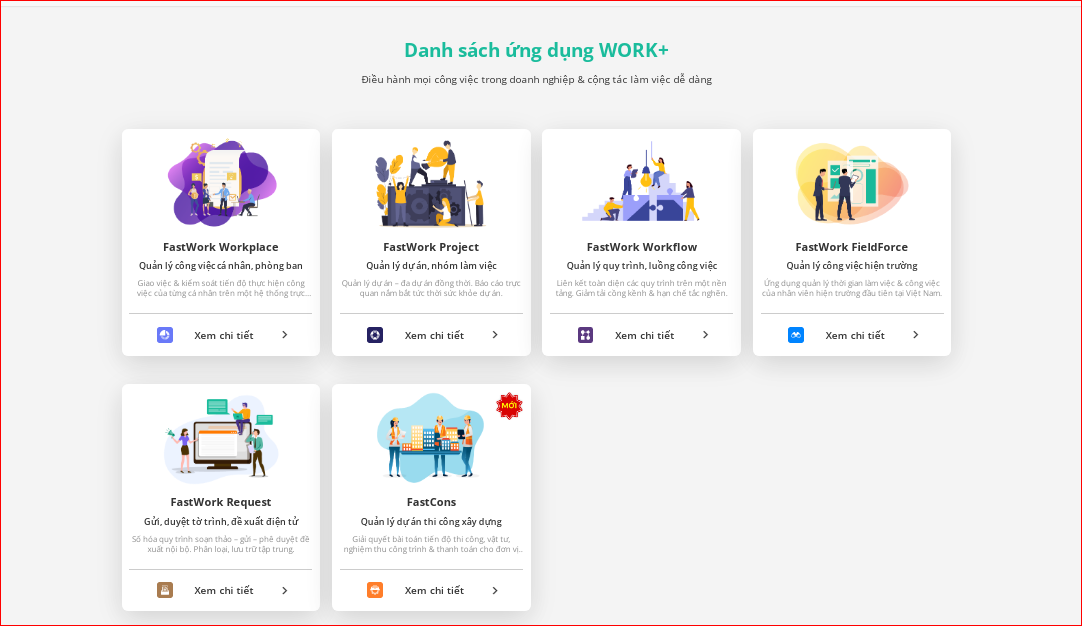Screen dimensions: 1082x626
Task: Click the red MỚI badge on FastCons card
Action: [508, 405]
